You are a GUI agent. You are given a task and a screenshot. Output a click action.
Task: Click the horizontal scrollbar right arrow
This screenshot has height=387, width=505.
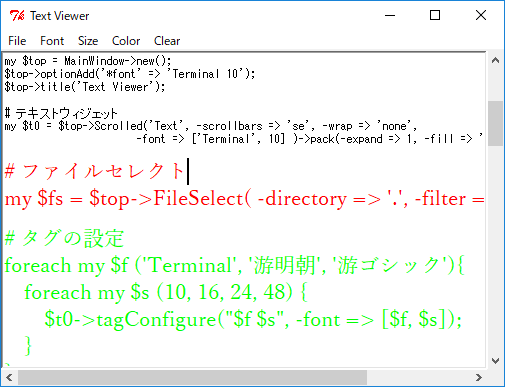[x=479, y=378]
